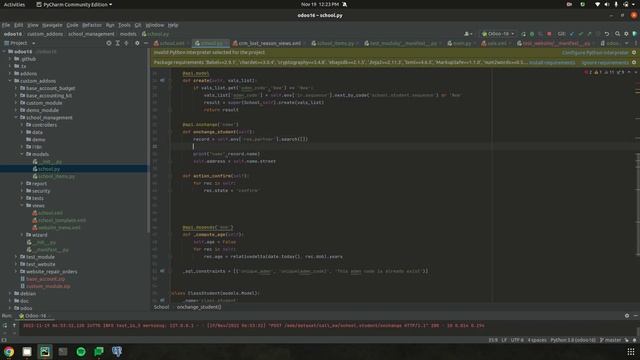
Task: Switch to crm_lost_reason_views.xml tab
Action: click(x=269, y=43)
